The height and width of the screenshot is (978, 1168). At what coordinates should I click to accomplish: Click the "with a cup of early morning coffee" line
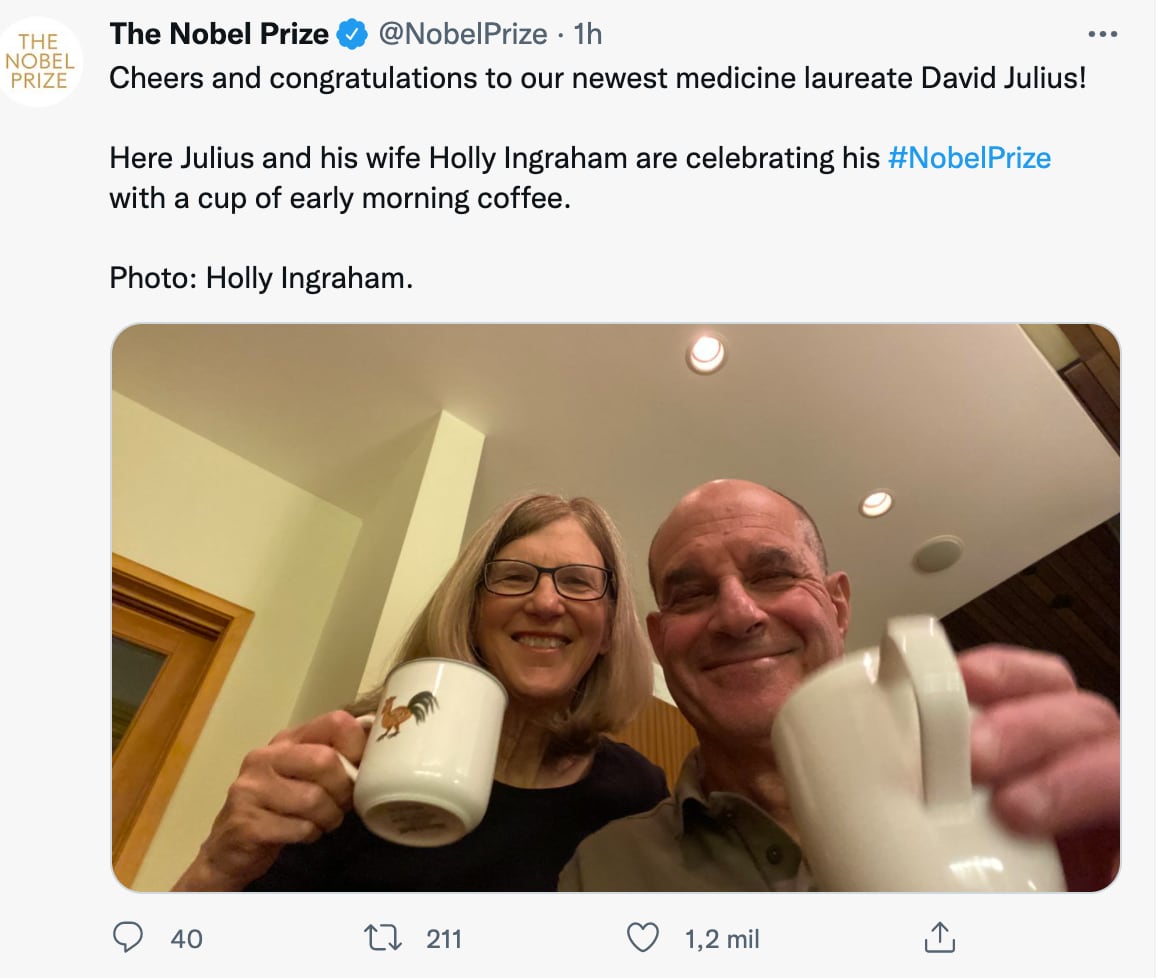coord(339,198)
